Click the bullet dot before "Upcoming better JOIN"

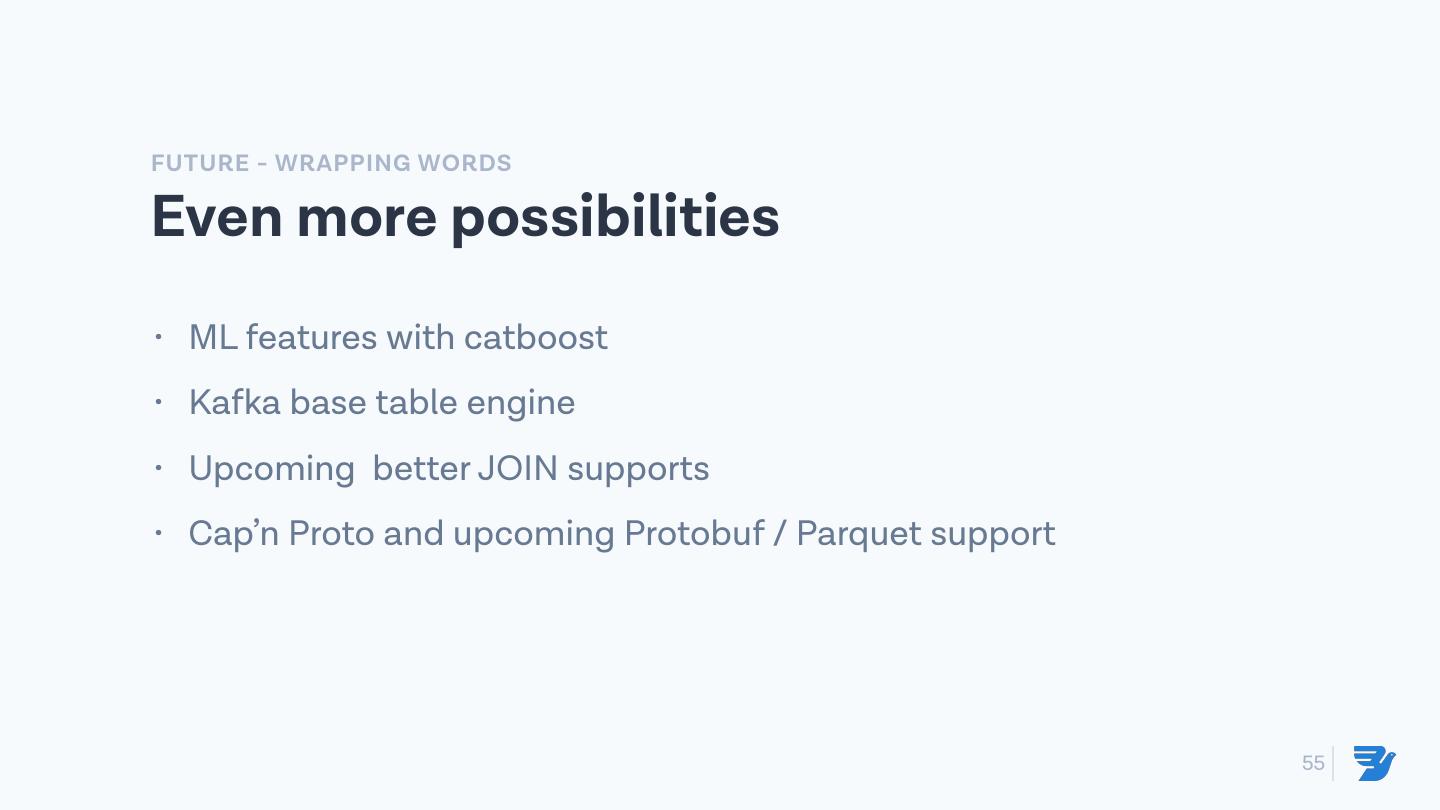158,468
